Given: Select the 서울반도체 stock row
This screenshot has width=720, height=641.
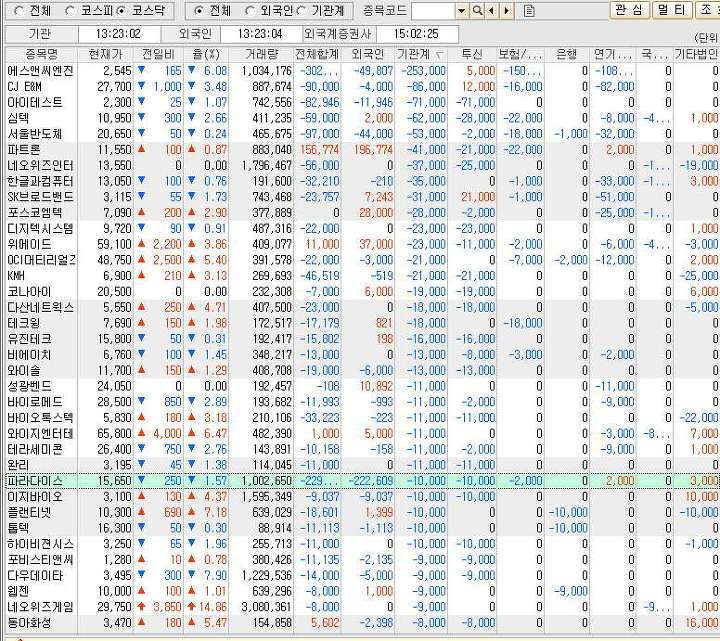Looking at the screenshot, I should click(x=362, y=134).
